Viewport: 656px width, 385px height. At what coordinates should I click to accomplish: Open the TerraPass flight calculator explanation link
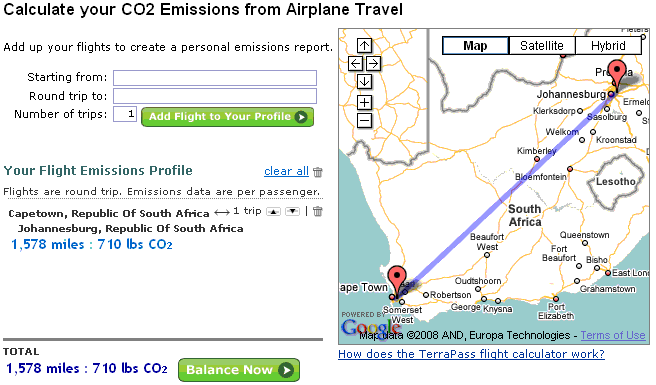click(471, 354)
